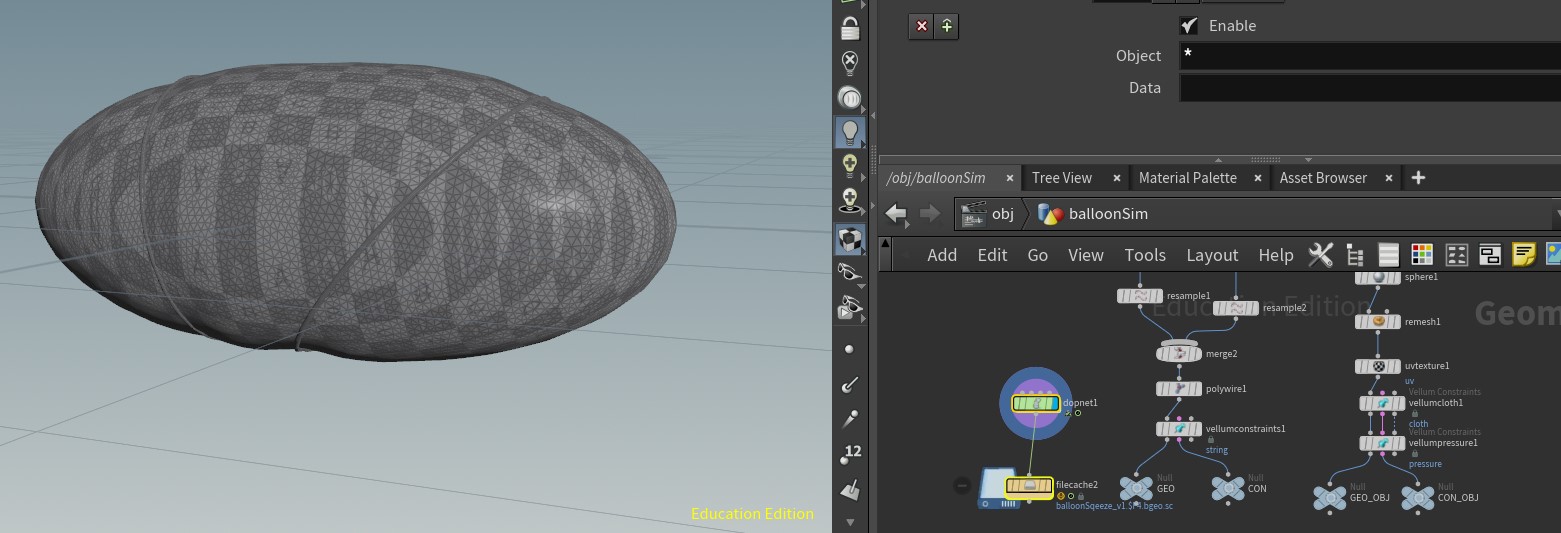1561x533 pixels.
Task: Collapse filecache2 node with minus button
Action: (x=962, y=485)
